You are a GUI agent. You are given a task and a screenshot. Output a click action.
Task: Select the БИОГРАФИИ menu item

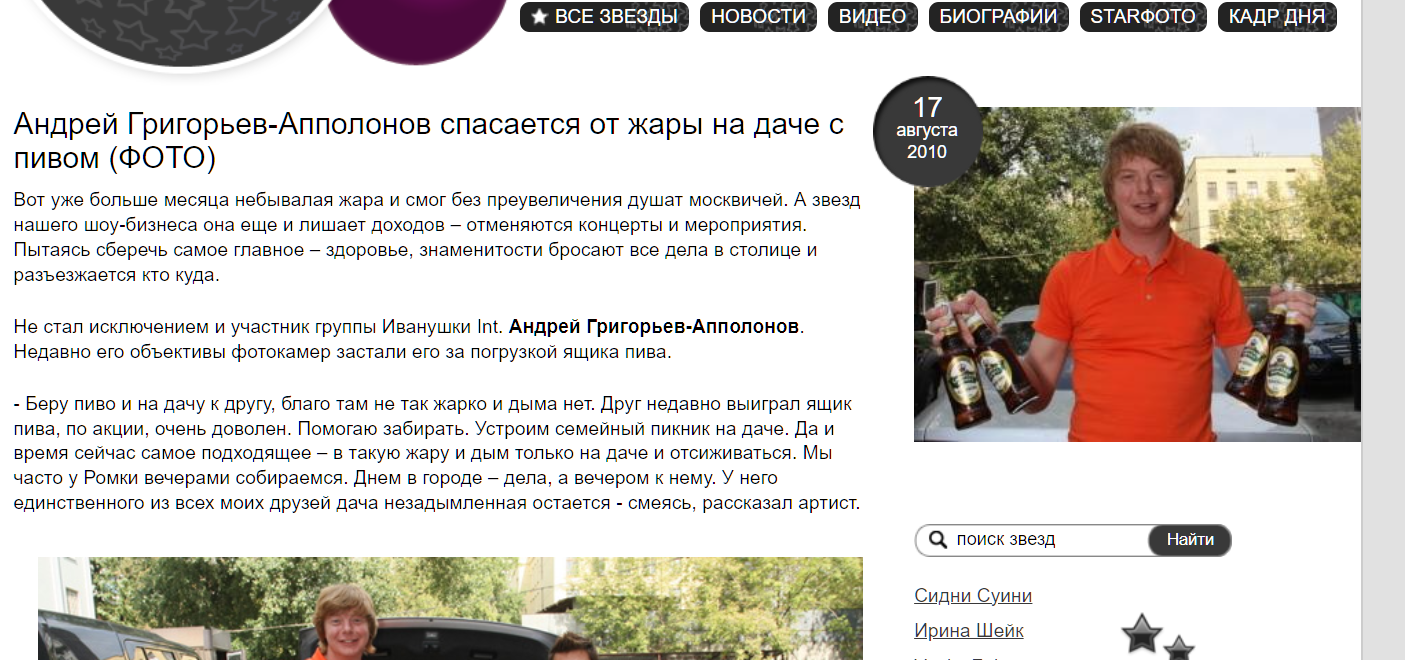click(x=998, y=17)
